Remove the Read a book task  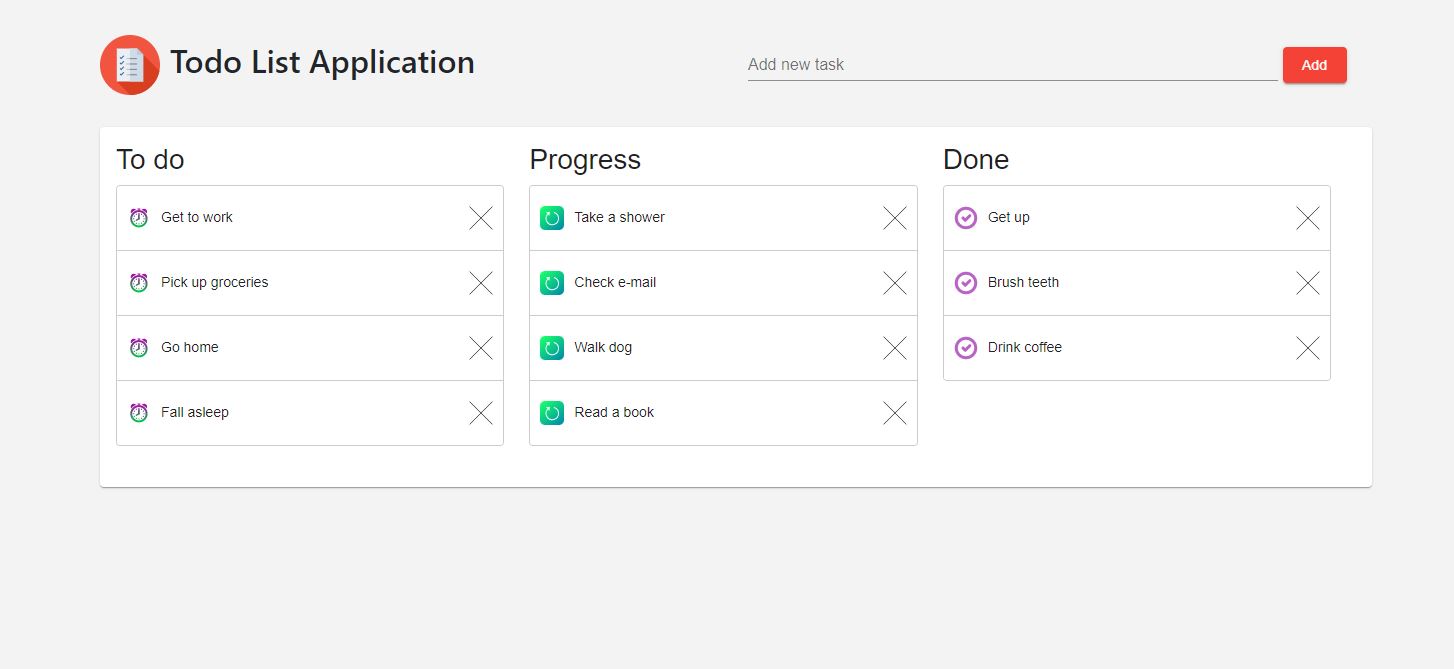click(895, 413)
